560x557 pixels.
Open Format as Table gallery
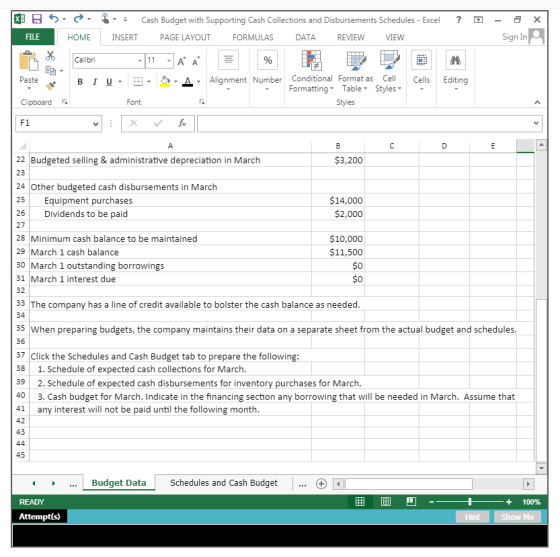click(356, 71)
